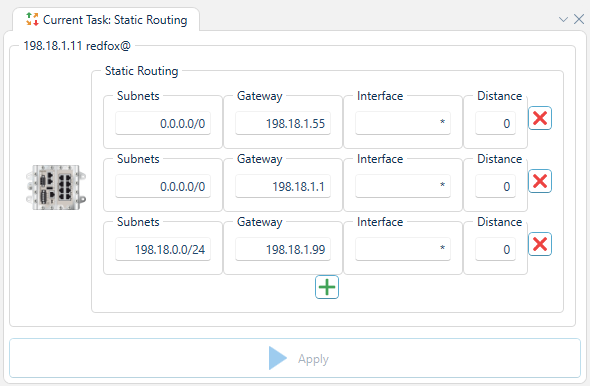Edit interface field of 198.18.1.55 route
The image size is (590, 386).
point(403,123)
